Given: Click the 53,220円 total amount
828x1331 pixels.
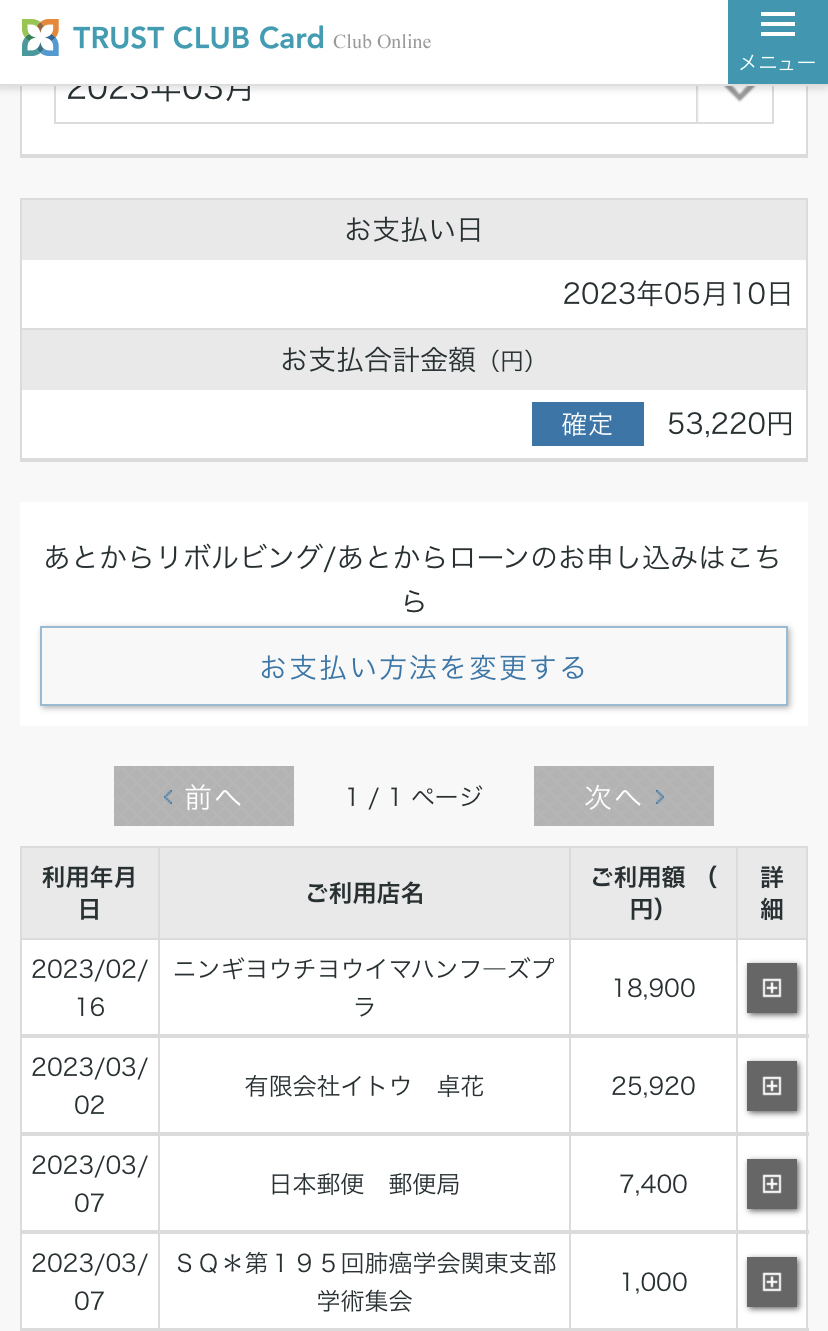Looking at the screenshot, I should click(x=730, y=424).
